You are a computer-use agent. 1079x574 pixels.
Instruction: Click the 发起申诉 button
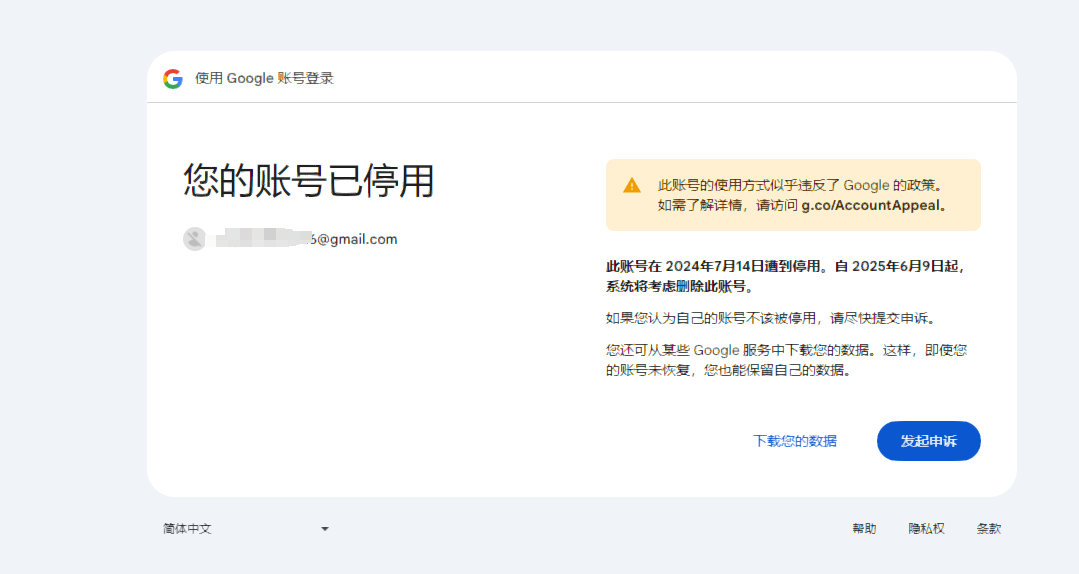[928, 441]
